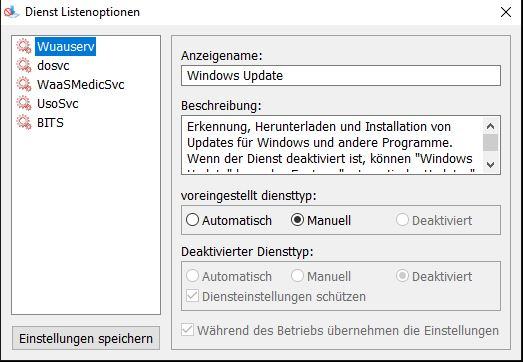The width and height of the screenshot is (523, 362).
Task: Click description scrollbar down arrow
Action: point(490,164)
